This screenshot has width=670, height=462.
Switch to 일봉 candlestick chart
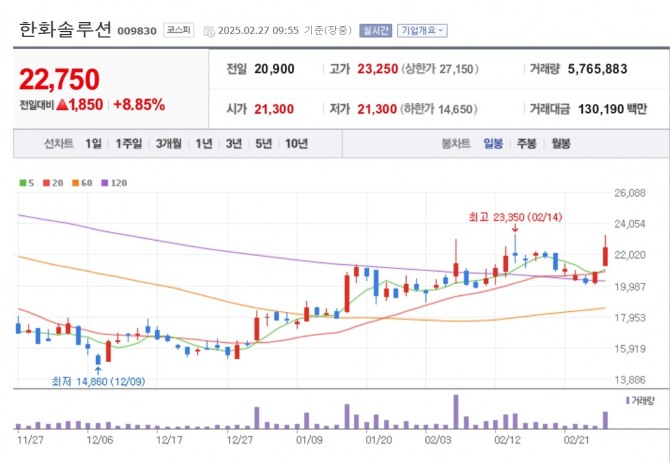(493, 144)
